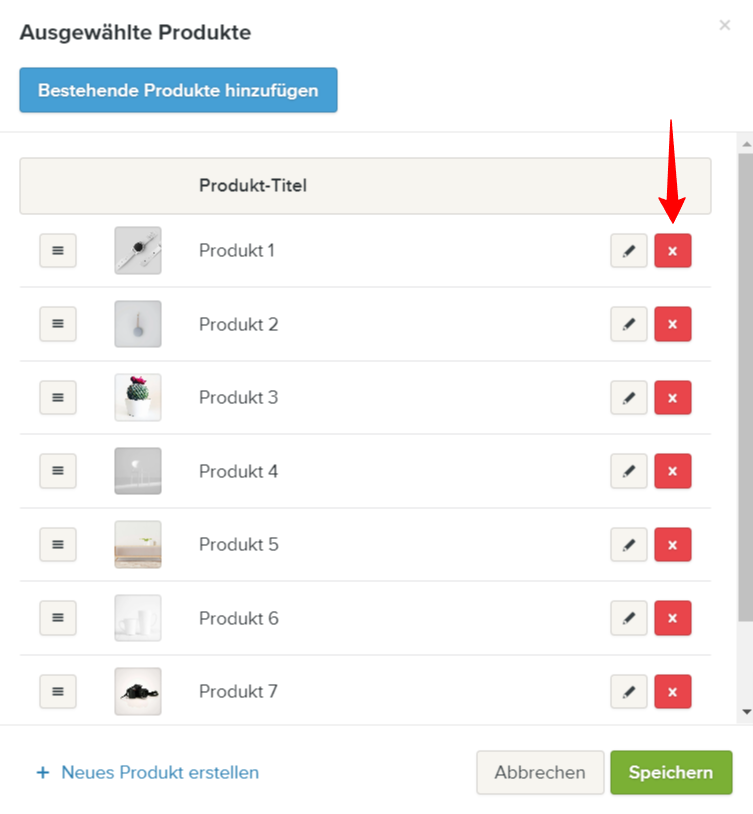Click the pencil edit icon for Produkt 1
Image resolution: width=753 pixels, height=814 pixels.
628,251
